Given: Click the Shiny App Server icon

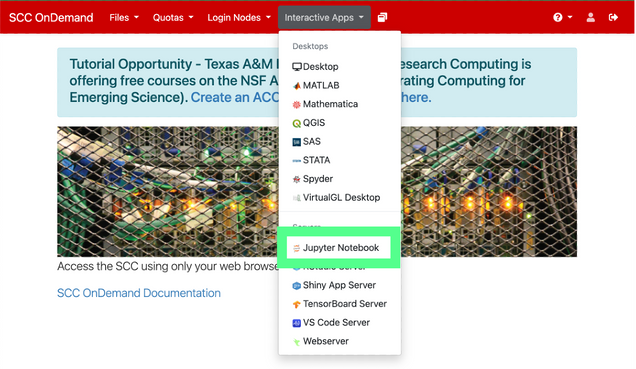Looking at the screenshot, I should coord(297,286).
